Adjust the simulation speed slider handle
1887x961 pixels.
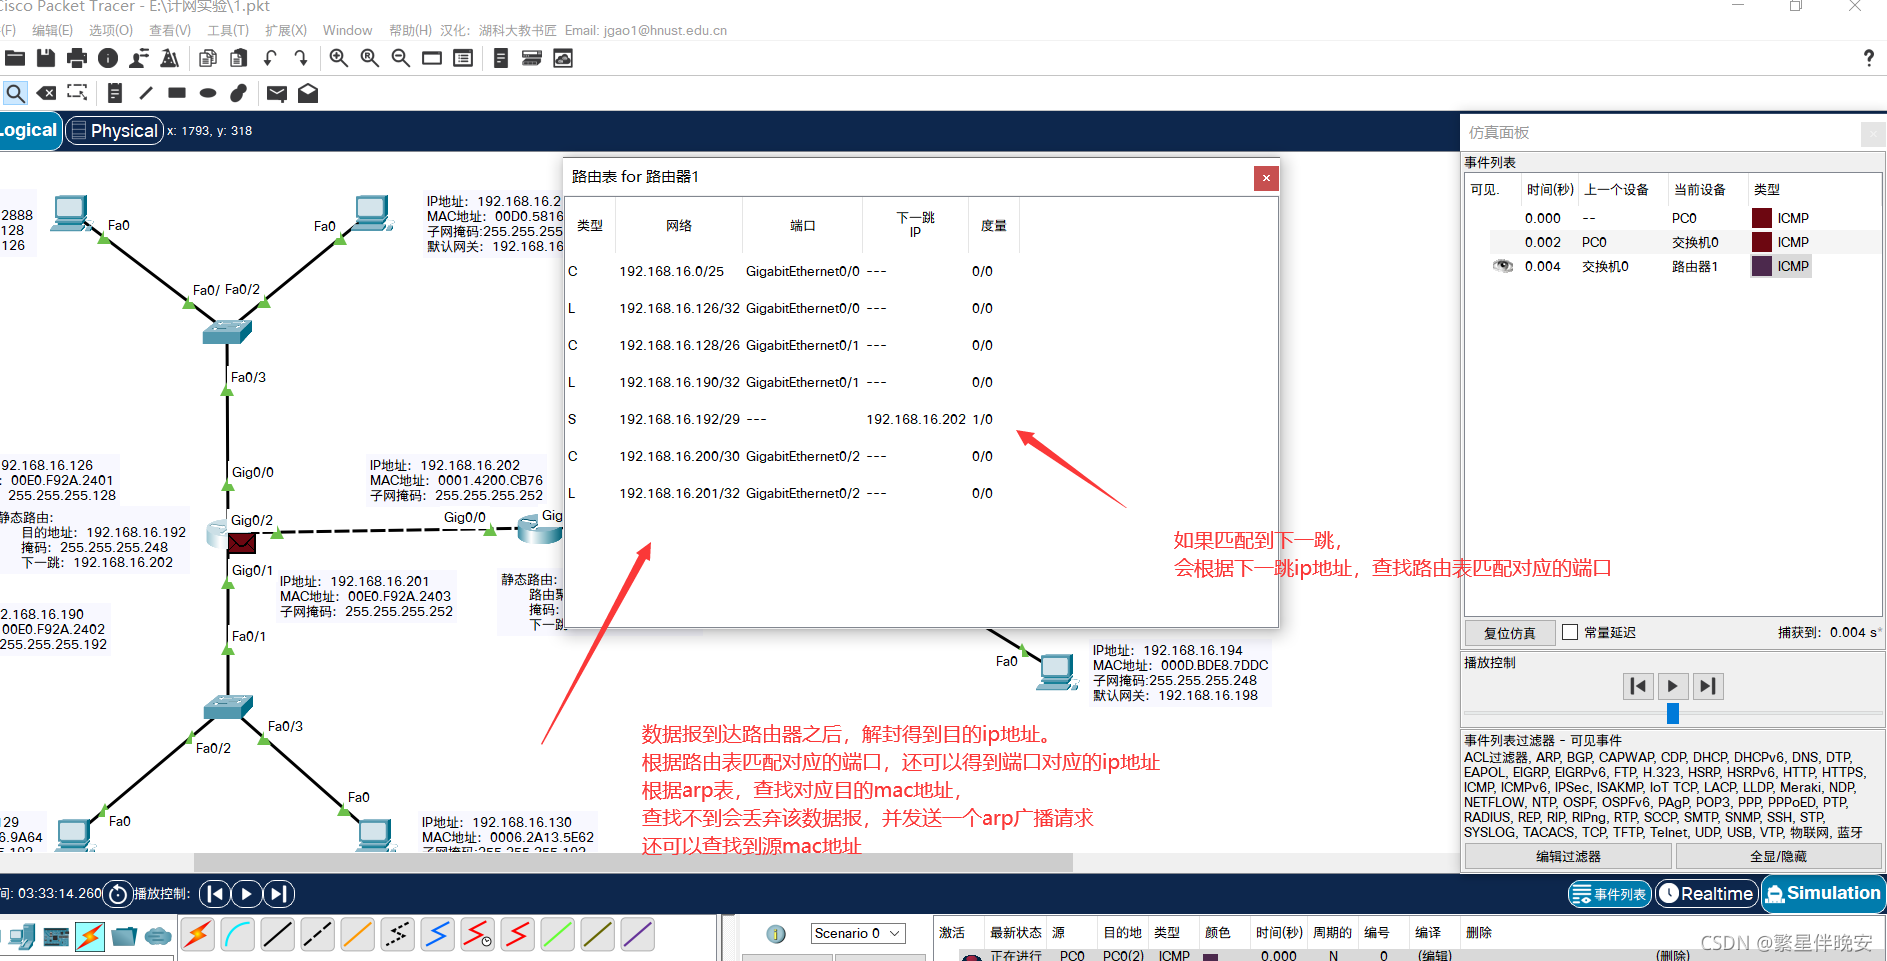pyautogui.click(x=1673, y=713)
